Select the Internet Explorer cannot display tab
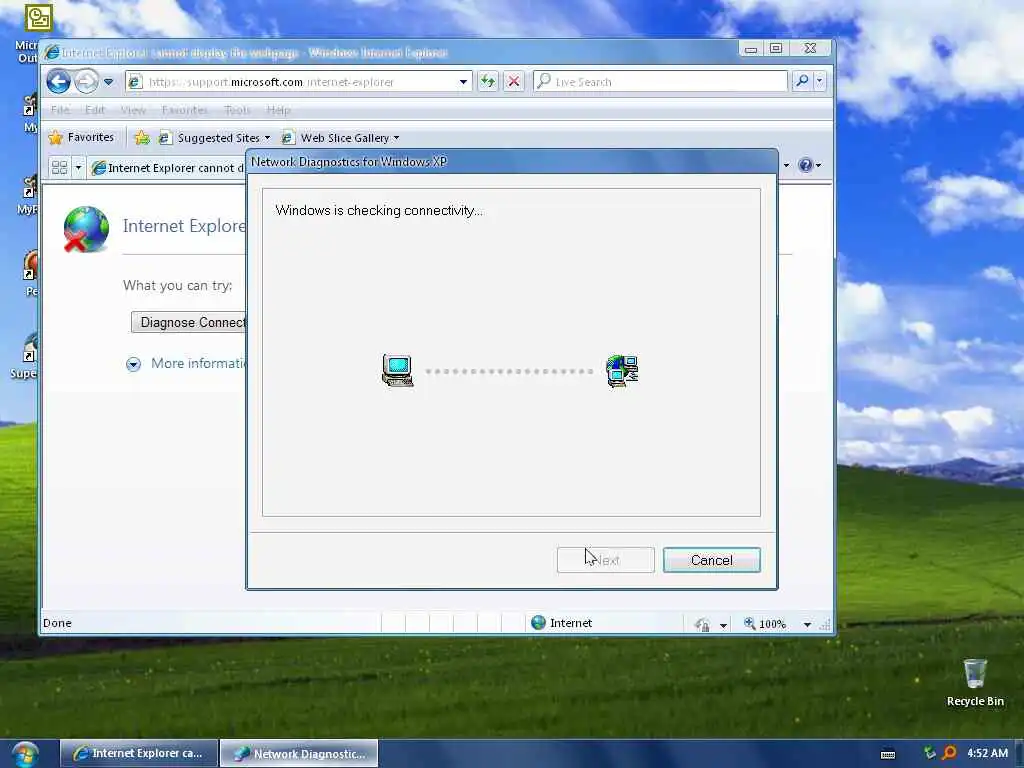 tap(167, 168)
